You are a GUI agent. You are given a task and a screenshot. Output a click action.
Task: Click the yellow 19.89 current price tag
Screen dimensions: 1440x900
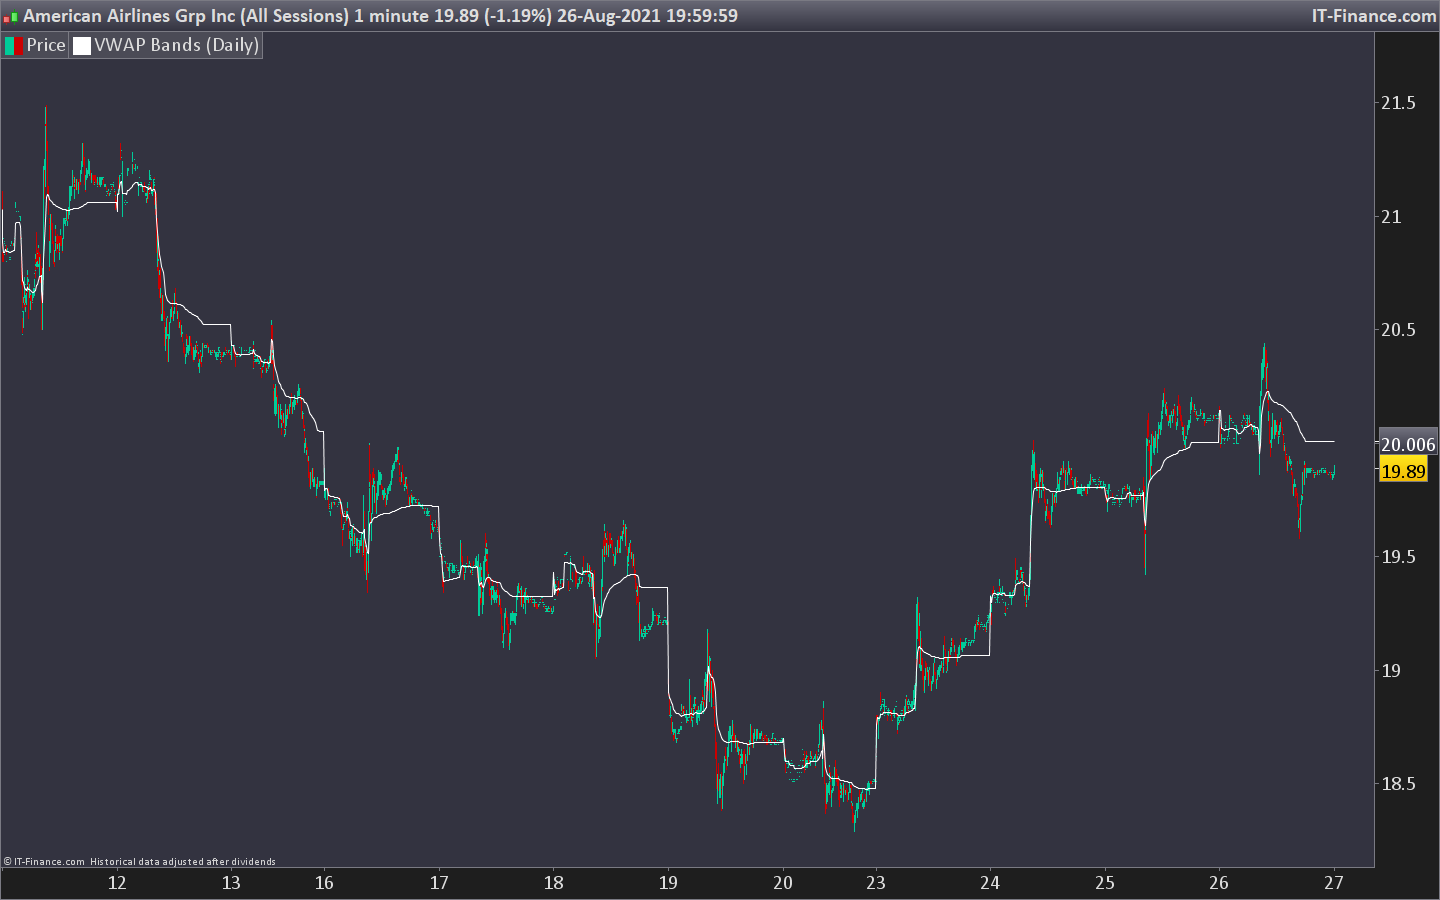click(x=1403, y=471)
